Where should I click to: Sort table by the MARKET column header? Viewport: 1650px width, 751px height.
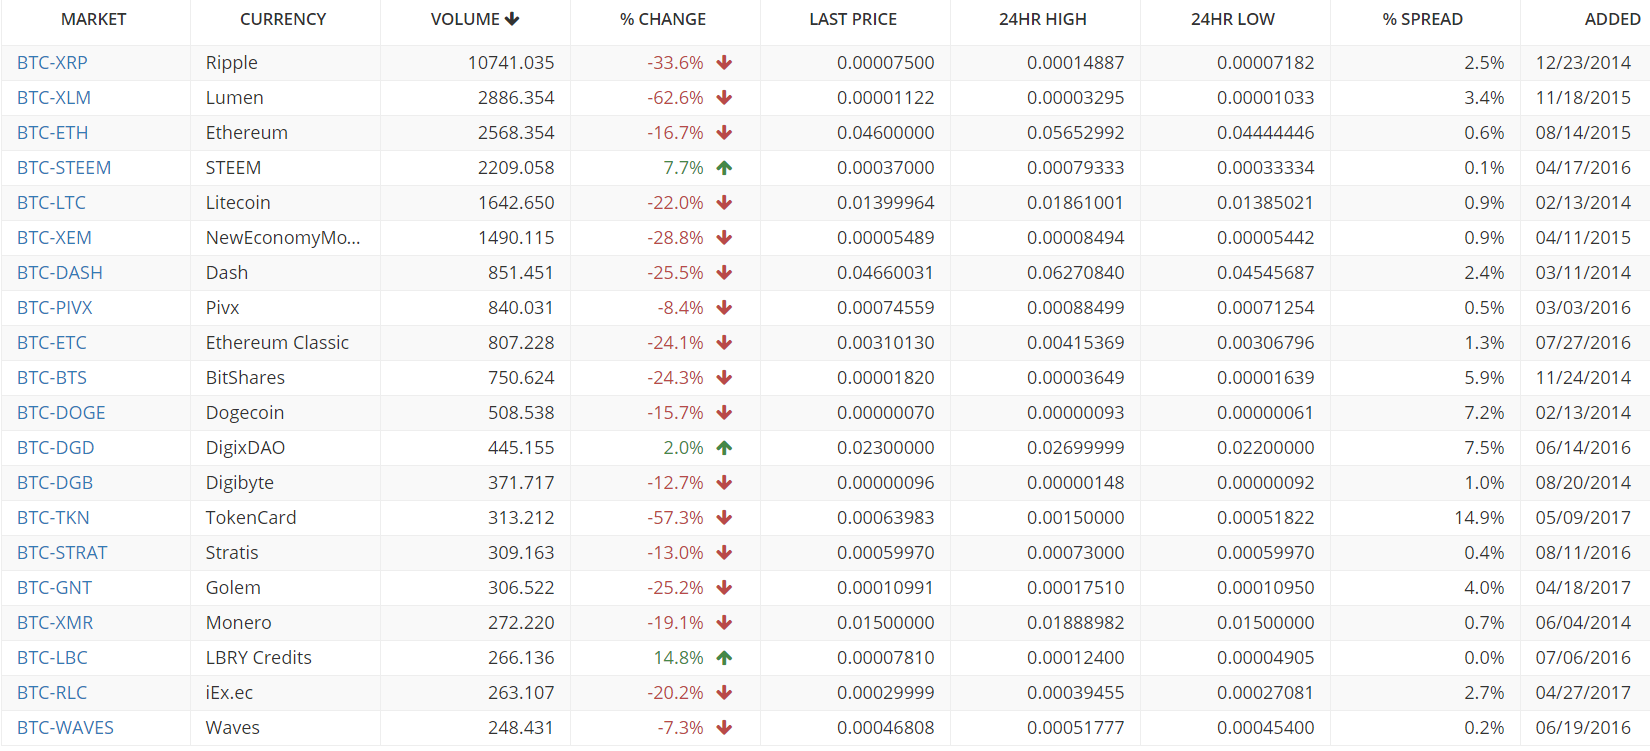click(x=94, y=19)
